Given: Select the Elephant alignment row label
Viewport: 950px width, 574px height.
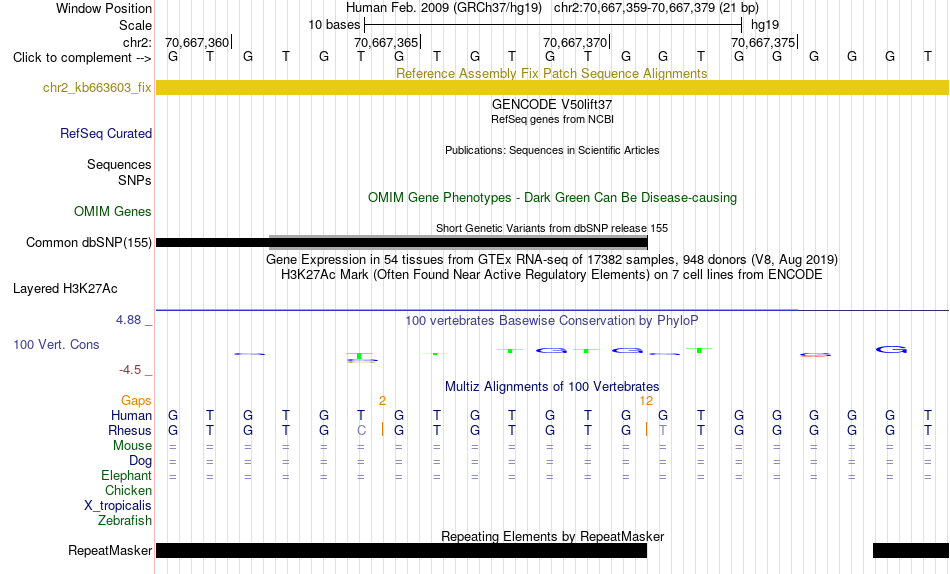Looking at the screenshot, I should tap(127, 476).
